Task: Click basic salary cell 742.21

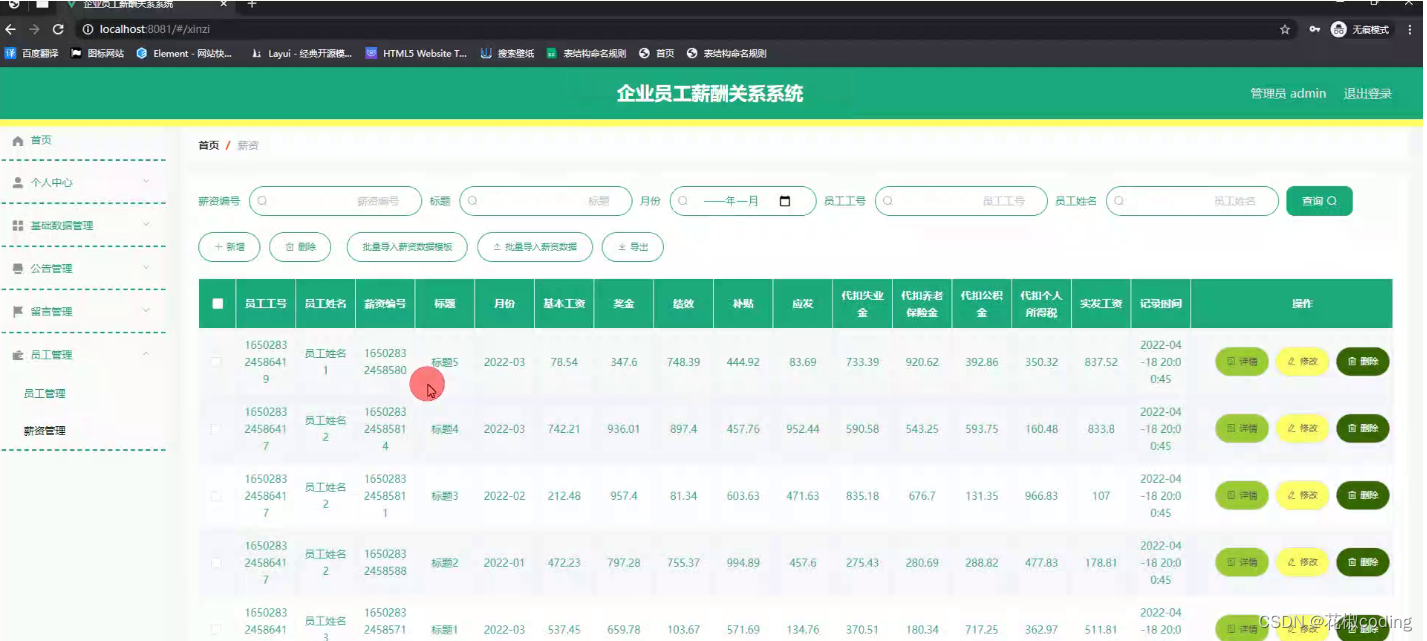Action: [x=564, y=429]
